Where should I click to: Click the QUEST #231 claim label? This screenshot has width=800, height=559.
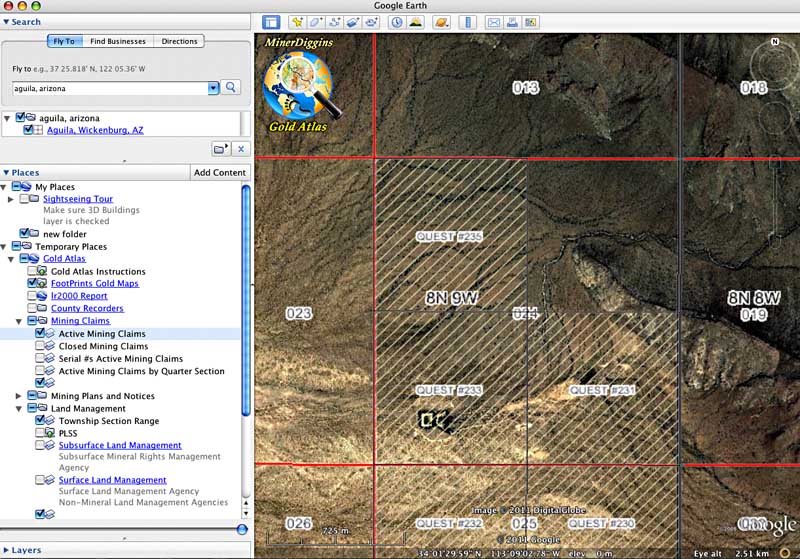pyautogui.click(x=602, y=390)
